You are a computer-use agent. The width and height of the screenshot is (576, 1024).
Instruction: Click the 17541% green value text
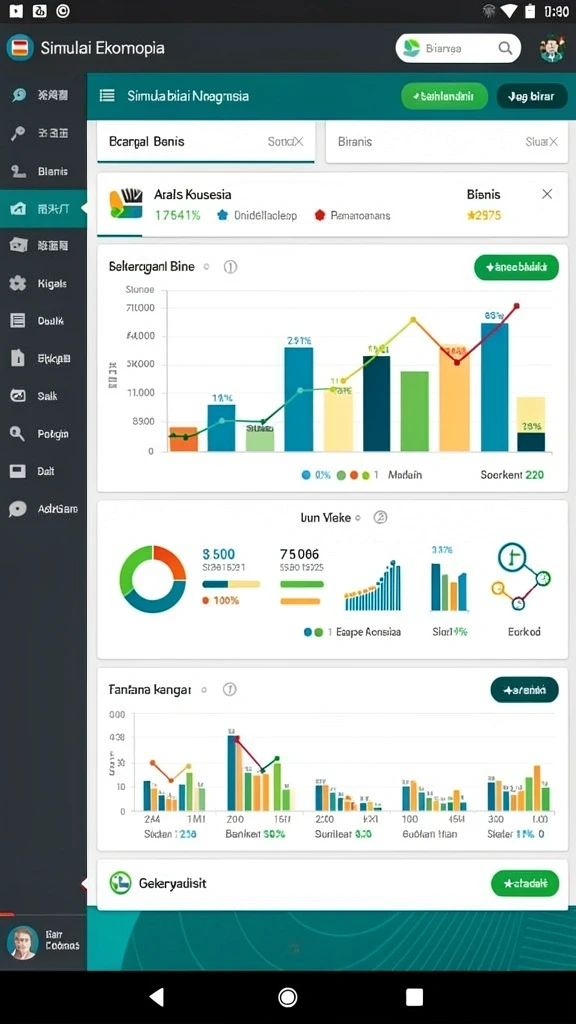tap(178, 215)
